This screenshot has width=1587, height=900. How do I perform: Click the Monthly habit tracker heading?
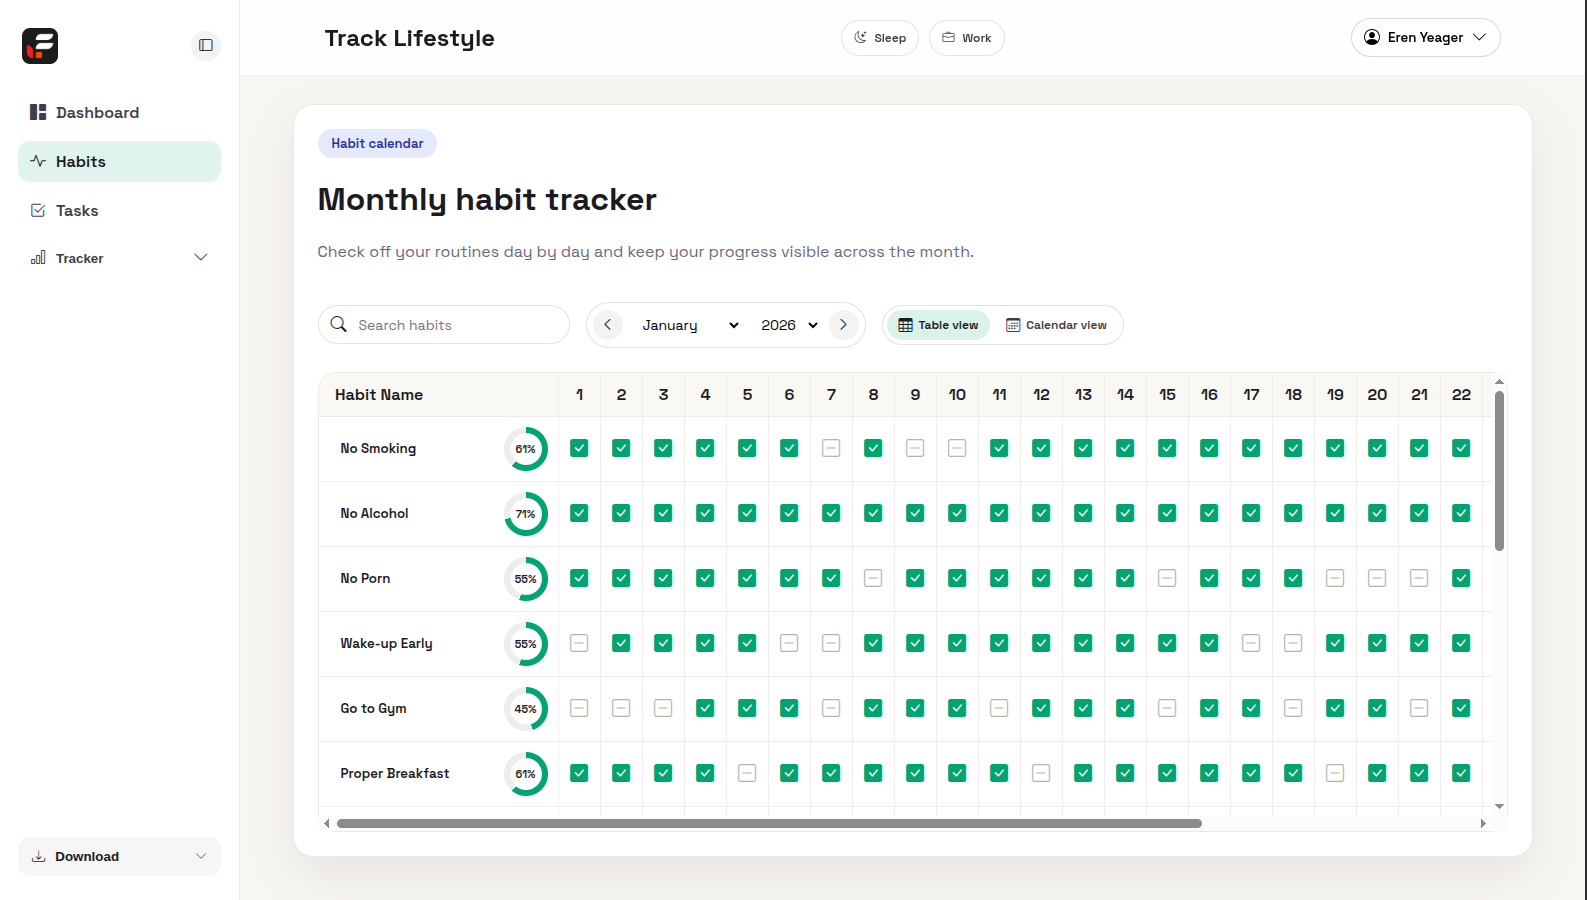487,200
